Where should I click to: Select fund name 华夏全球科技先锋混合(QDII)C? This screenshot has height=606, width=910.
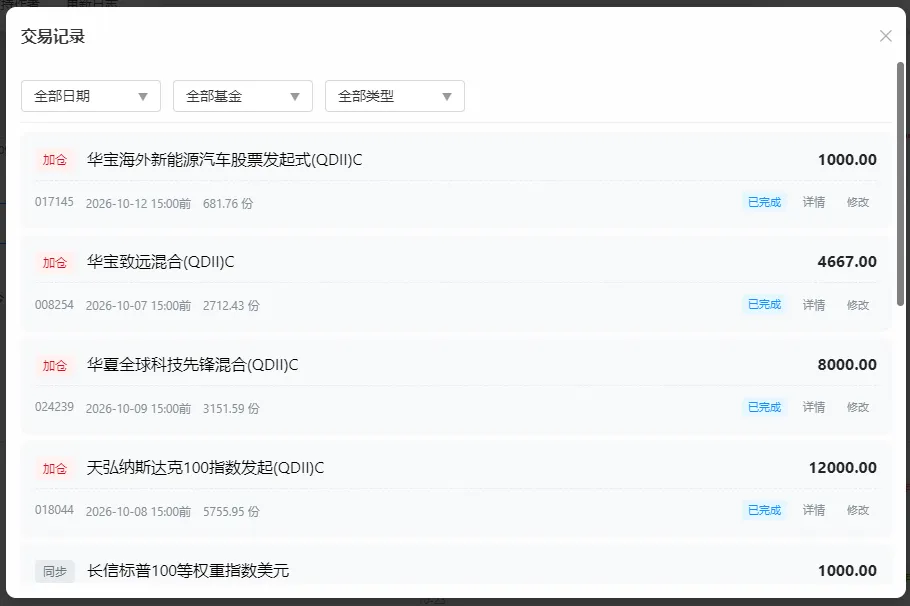point(193,365)
